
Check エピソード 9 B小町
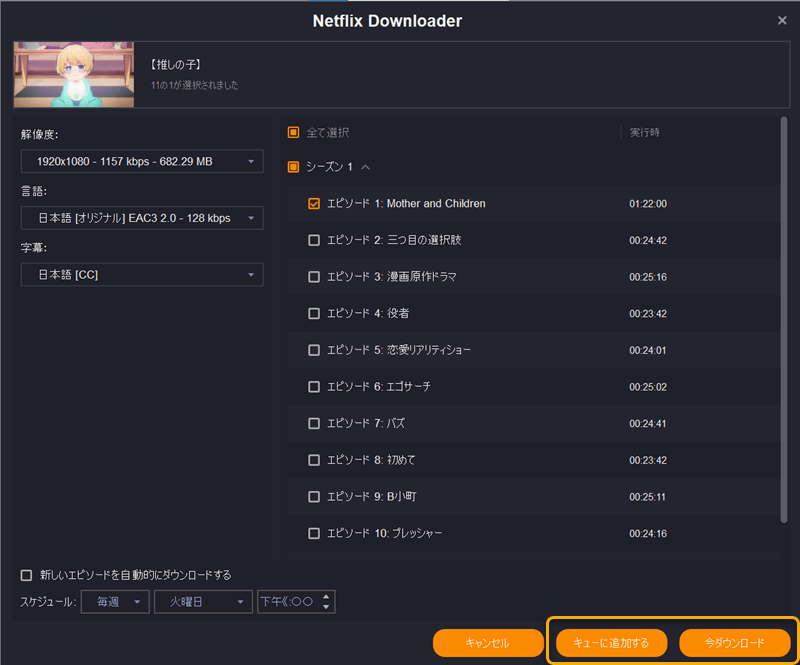[x=314, y=497]
